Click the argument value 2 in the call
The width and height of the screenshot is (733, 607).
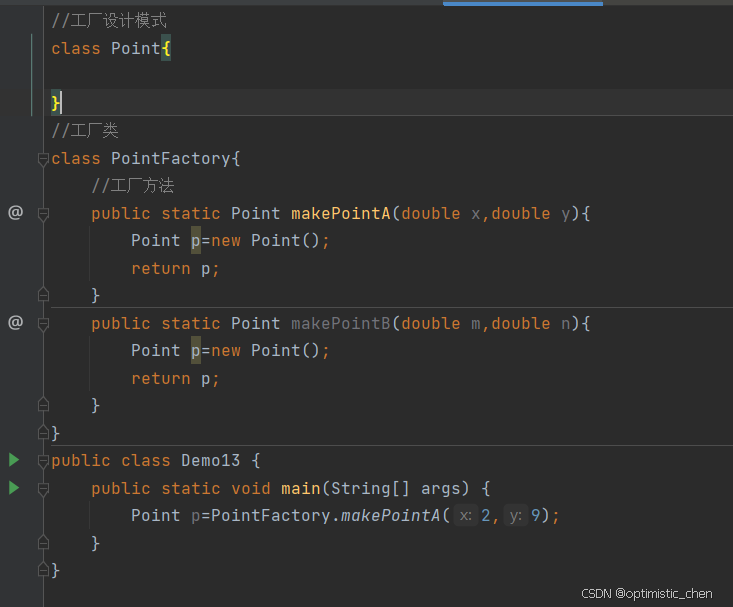point(486,515)
